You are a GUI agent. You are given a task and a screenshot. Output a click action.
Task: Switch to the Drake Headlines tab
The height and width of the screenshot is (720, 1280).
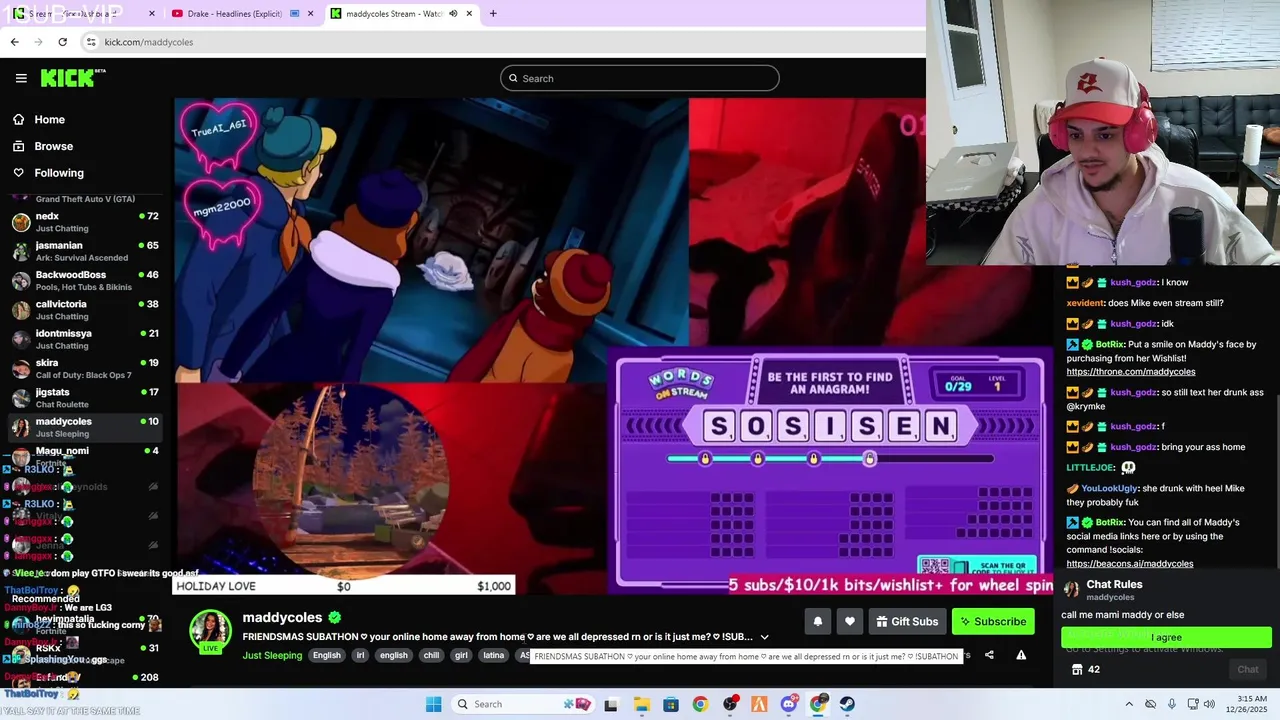point(241,14)
